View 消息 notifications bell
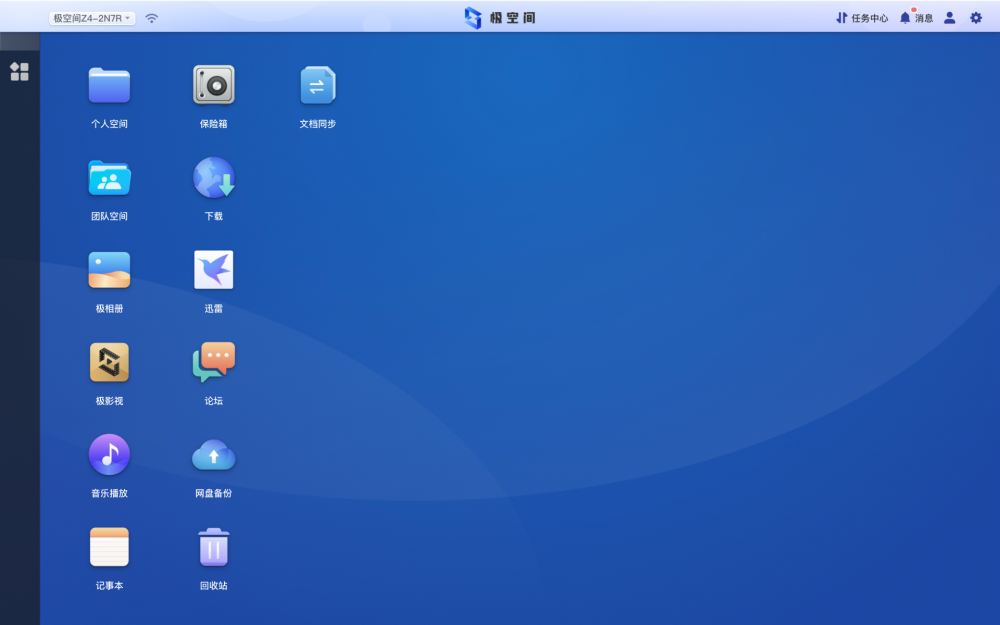 (916, 18)
